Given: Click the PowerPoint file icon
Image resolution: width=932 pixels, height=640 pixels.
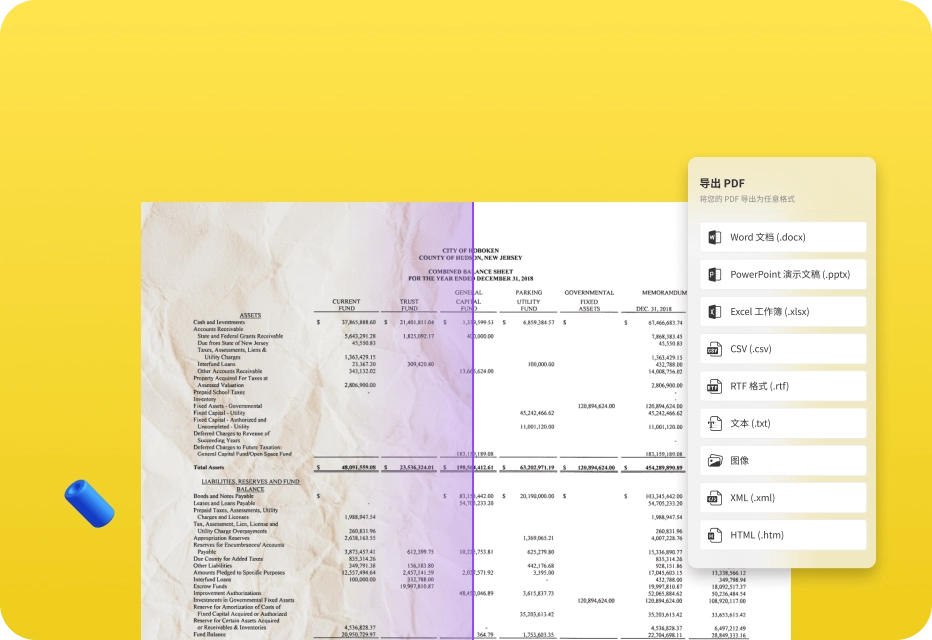Looking at the screenshot, I should tap(714, 275).
